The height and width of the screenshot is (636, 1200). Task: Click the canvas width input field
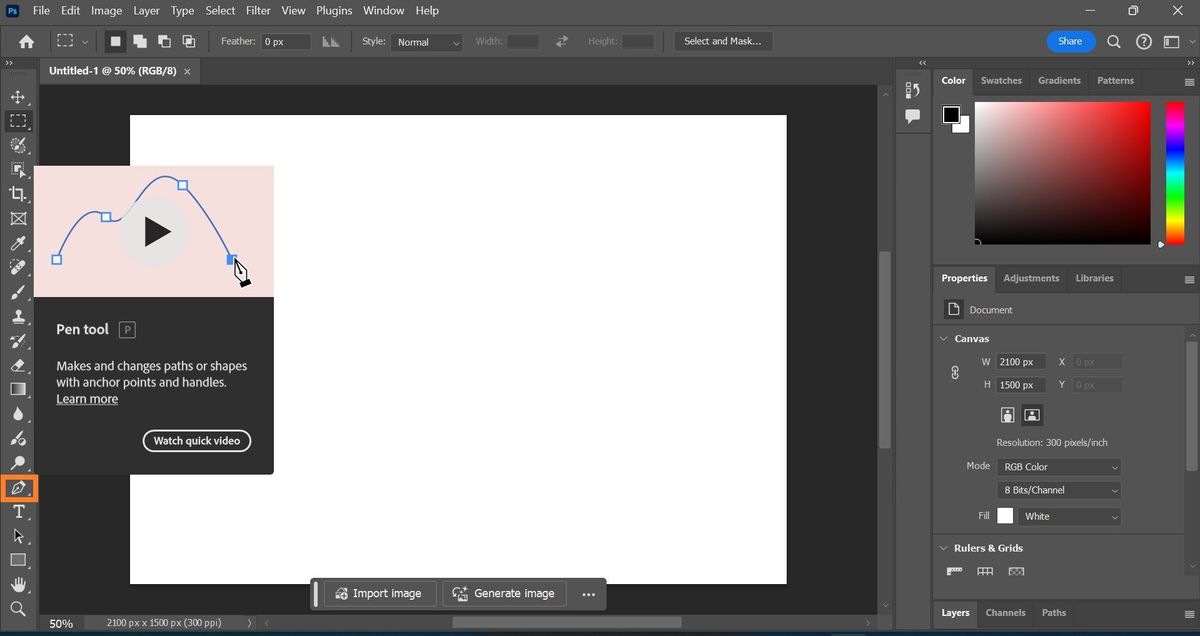(1021, 362)
